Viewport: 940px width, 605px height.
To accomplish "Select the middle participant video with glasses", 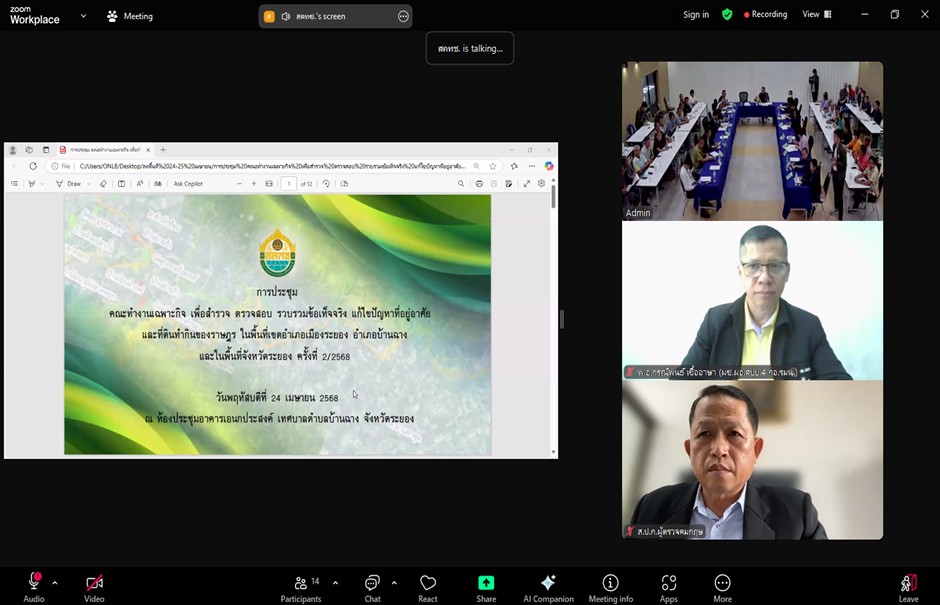I will pos(752,300).
